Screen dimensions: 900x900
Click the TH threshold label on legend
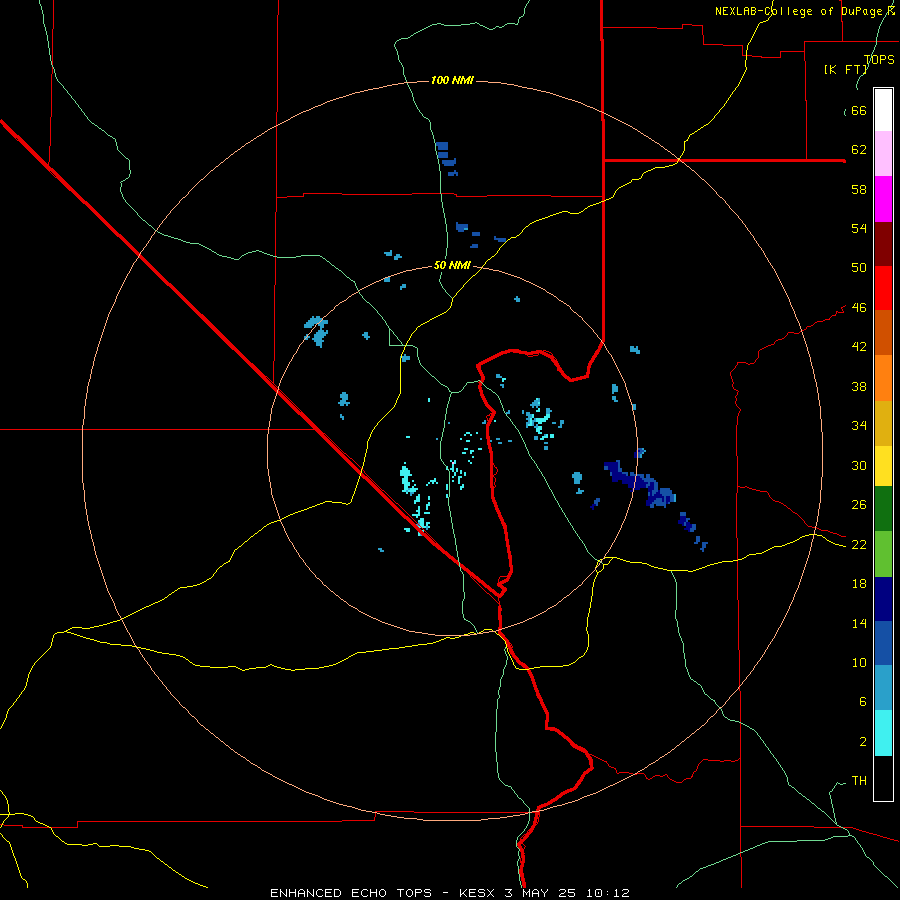(x=859, y=781)
